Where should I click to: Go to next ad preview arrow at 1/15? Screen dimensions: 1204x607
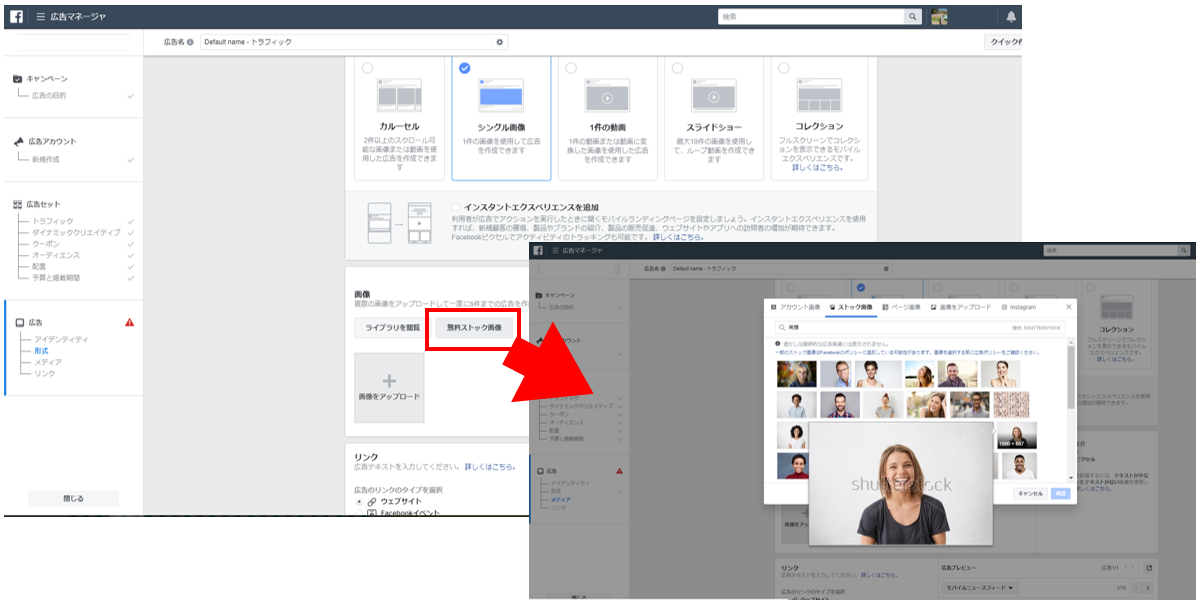pyautogui.click(x=1146, y=588)
